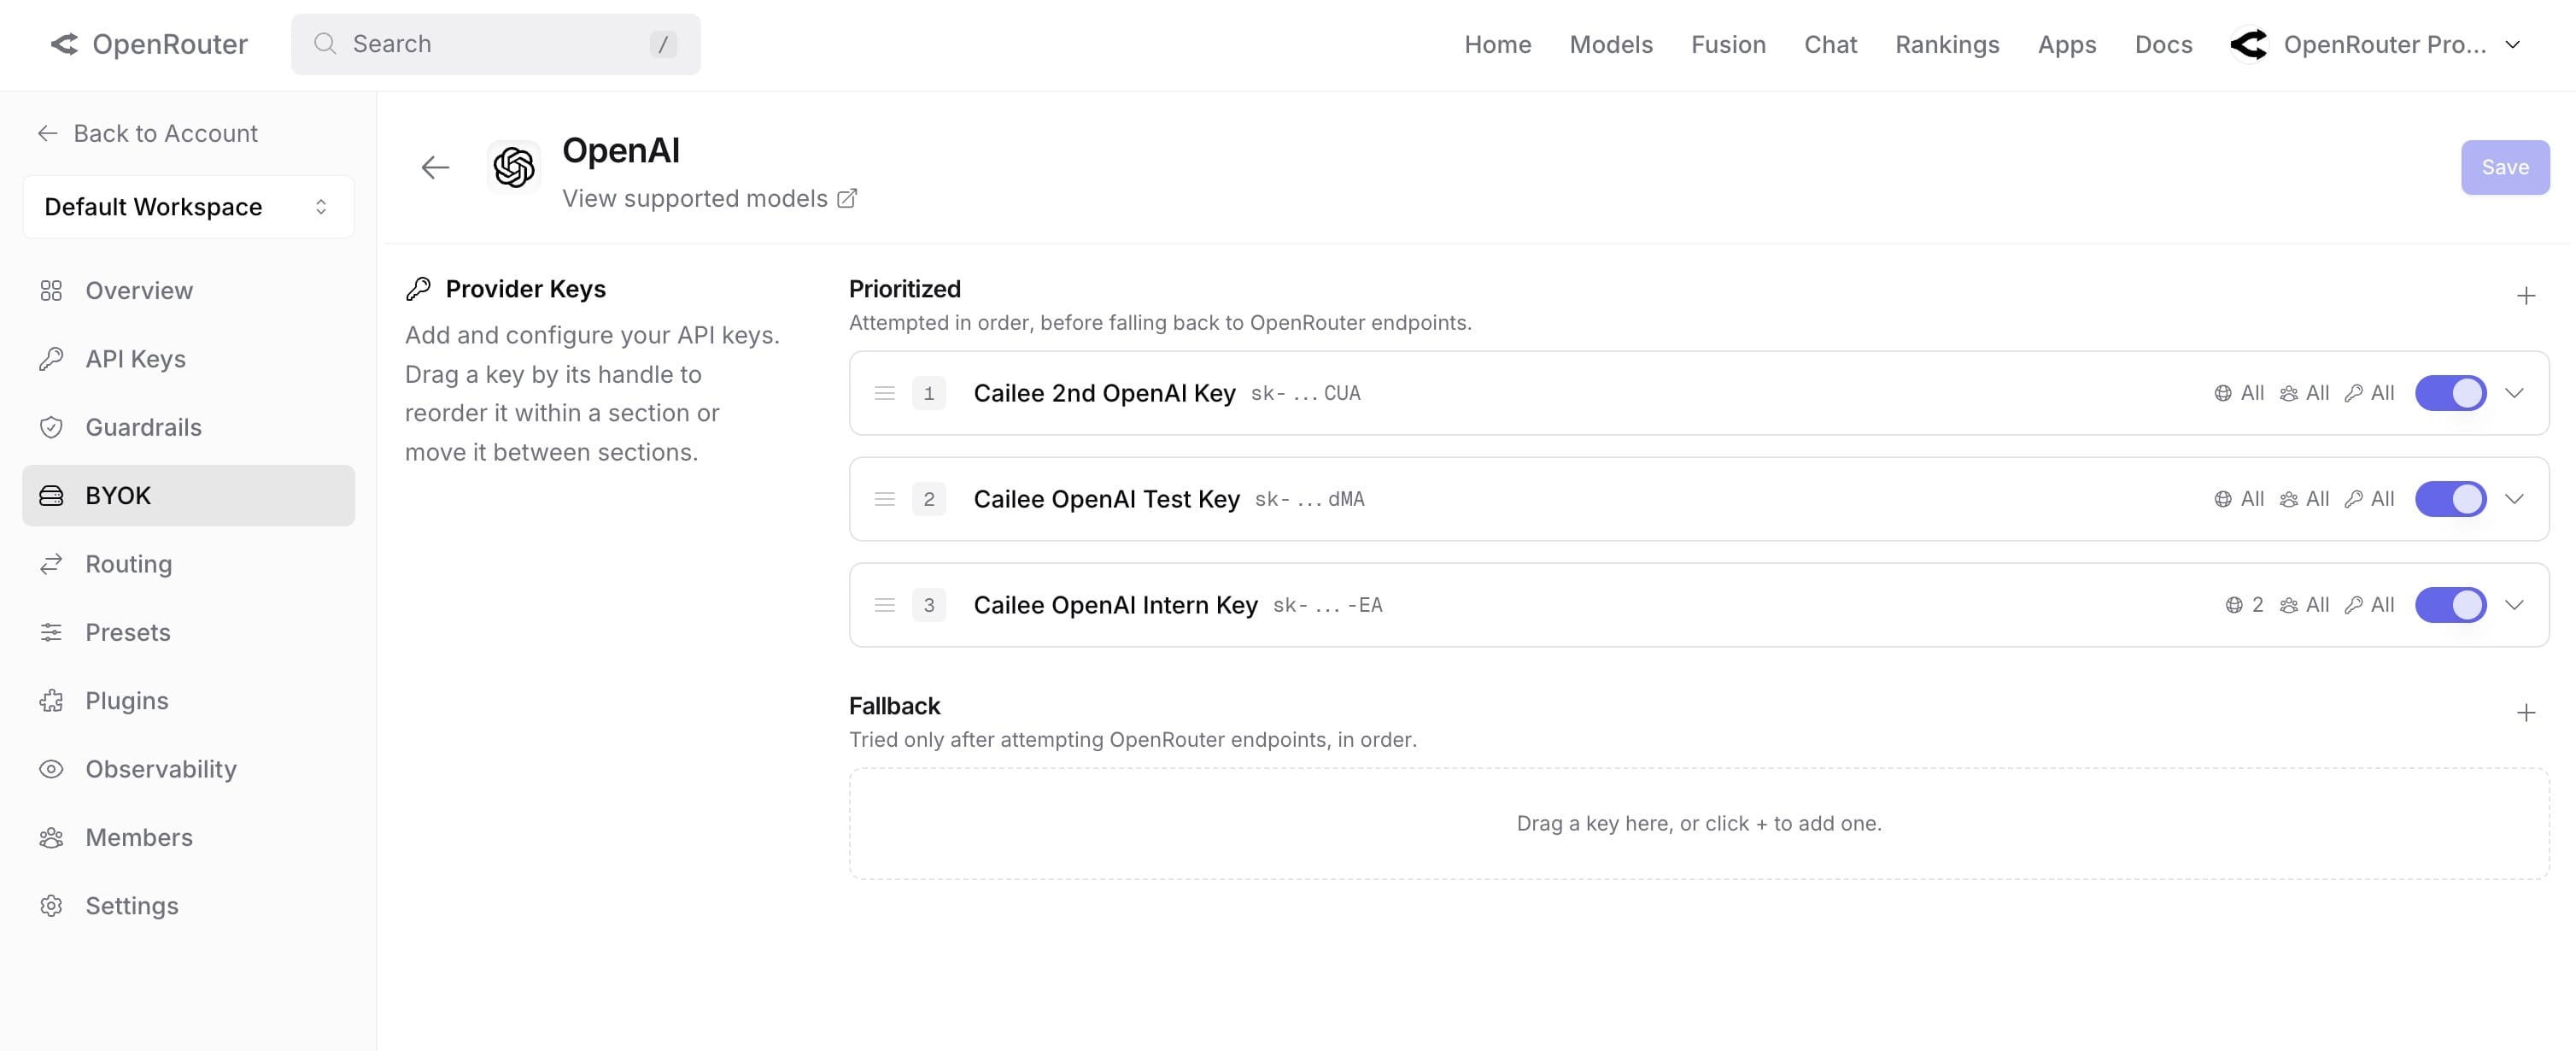This screenshot has height=1051, width=2576.
Task: Click the Save button
Action: point(2505,167)
